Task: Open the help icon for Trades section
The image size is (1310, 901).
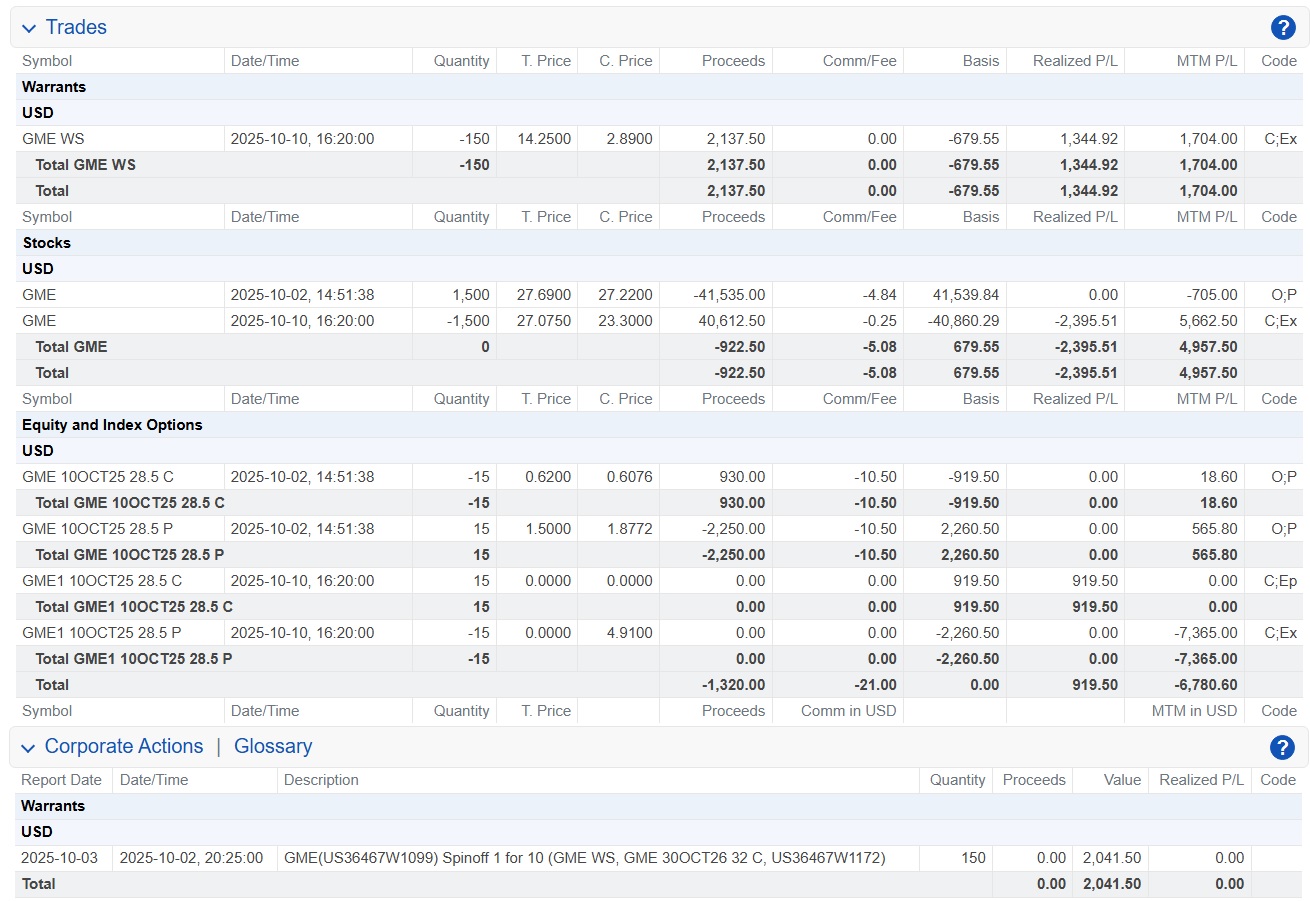Action: pos(1282,28)
